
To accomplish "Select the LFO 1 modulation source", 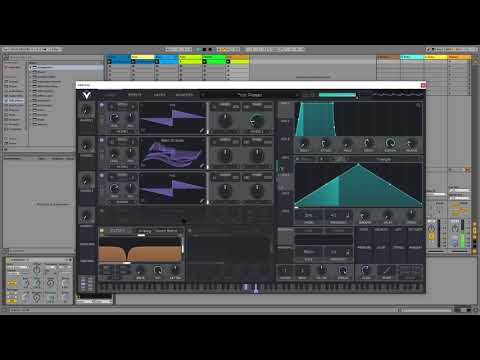I will tap(285, 163).
